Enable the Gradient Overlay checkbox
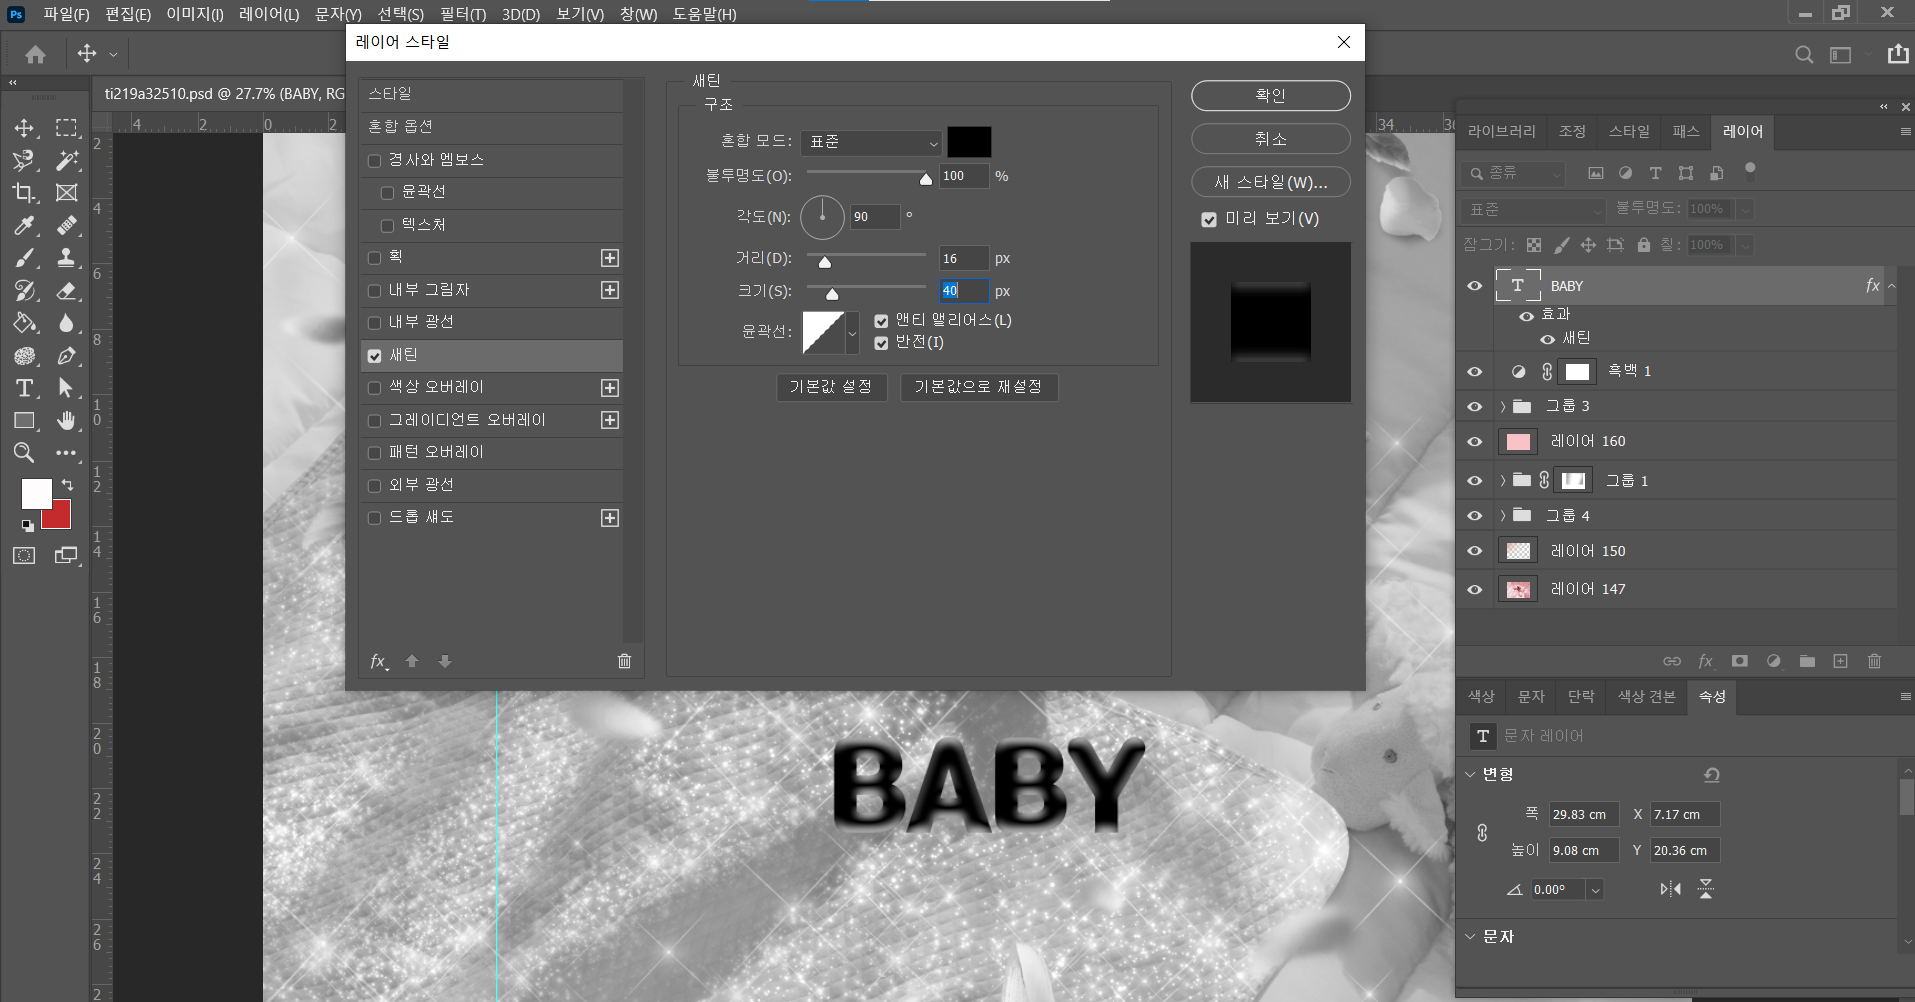1915x1002 pixels. click(375, 421)
